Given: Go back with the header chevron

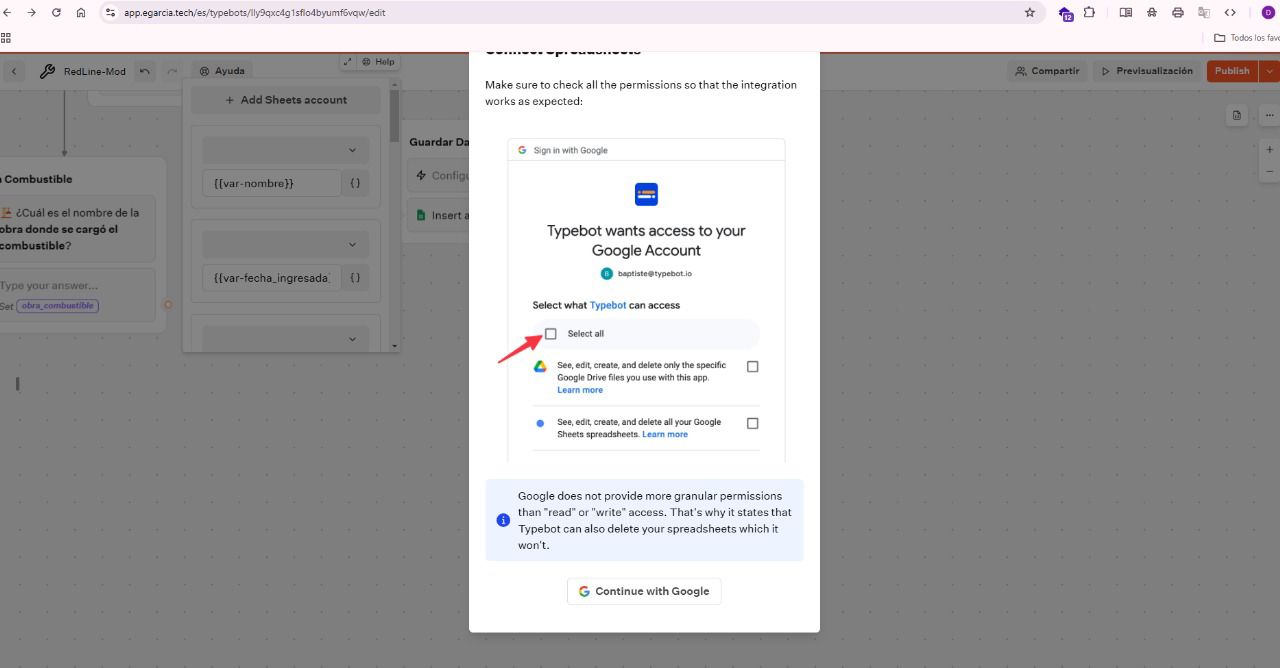Looking at the screenshot, I should 14,71.
